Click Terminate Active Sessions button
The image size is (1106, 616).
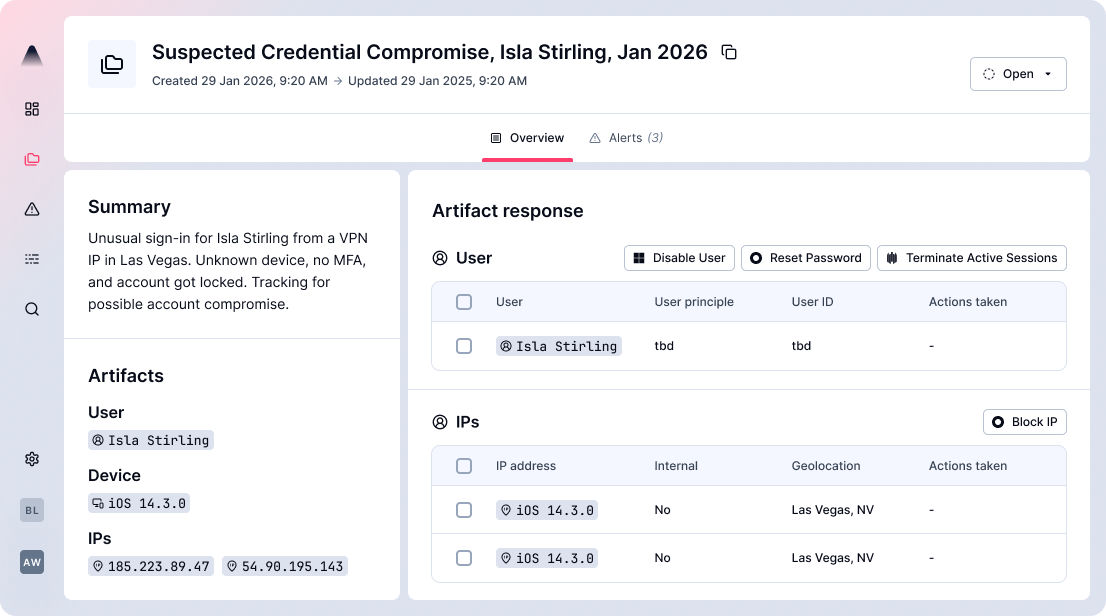pyautogui.click(x=971, y=258)
